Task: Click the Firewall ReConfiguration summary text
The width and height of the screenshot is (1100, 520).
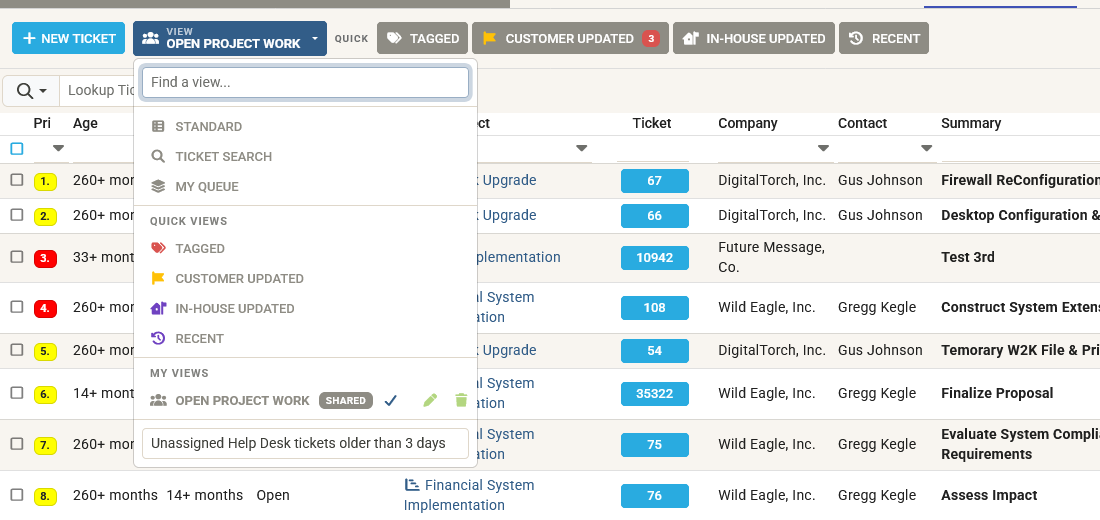Action: (x=1020, y=180)
